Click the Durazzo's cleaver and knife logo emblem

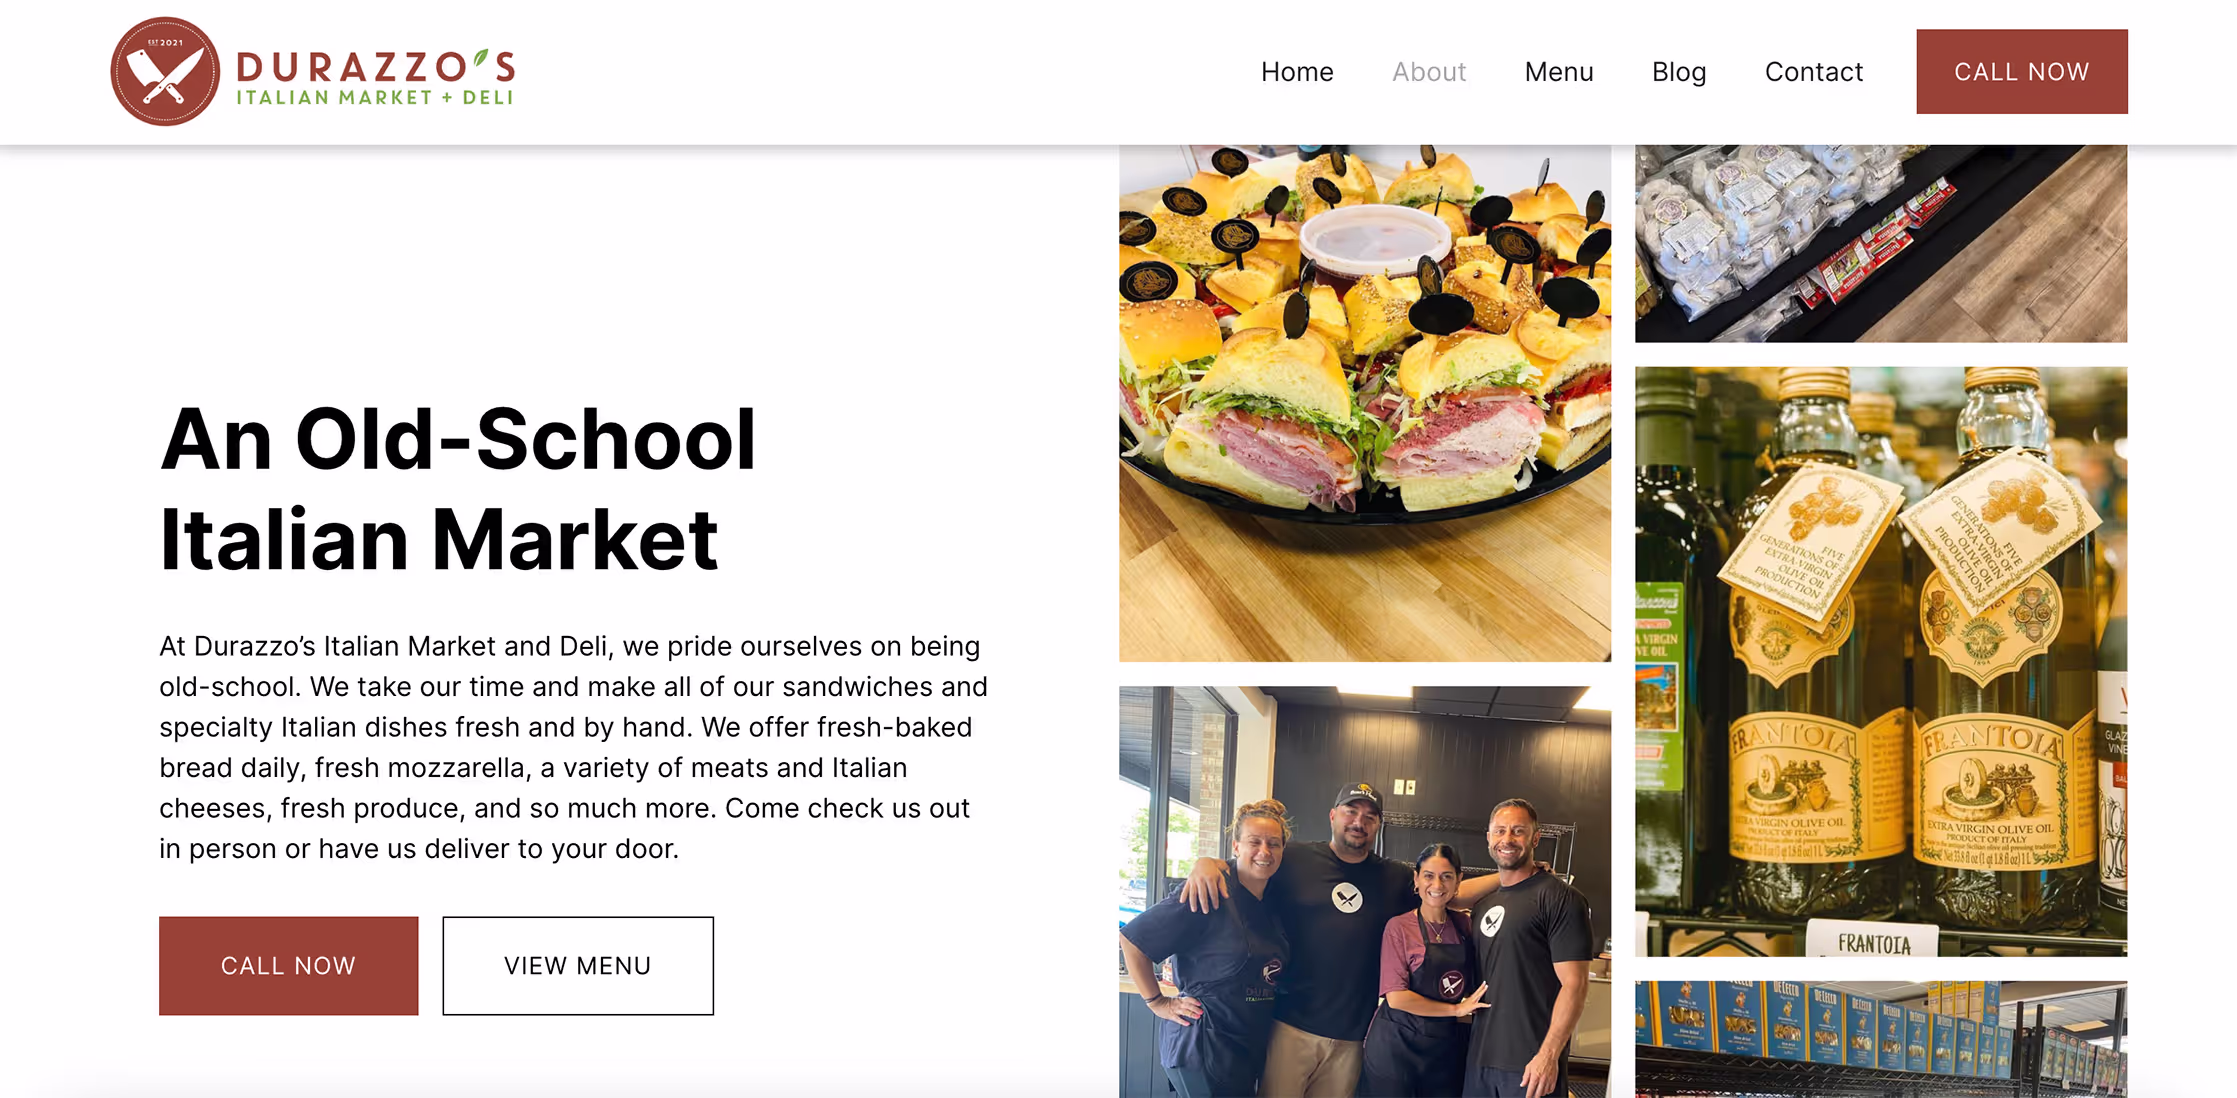click(165, 71)
